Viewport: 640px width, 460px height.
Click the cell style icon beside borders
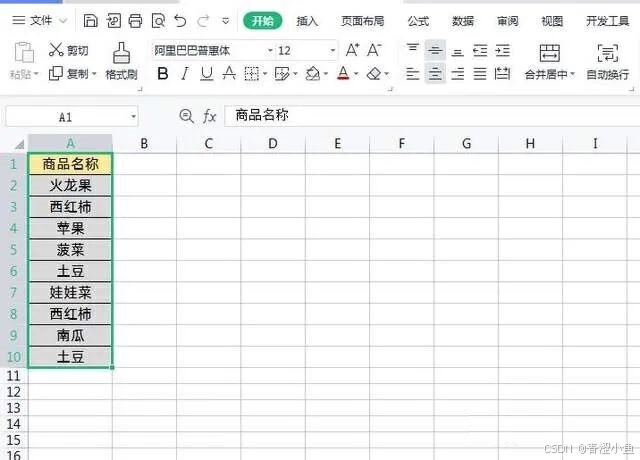[x=282, y=74]
